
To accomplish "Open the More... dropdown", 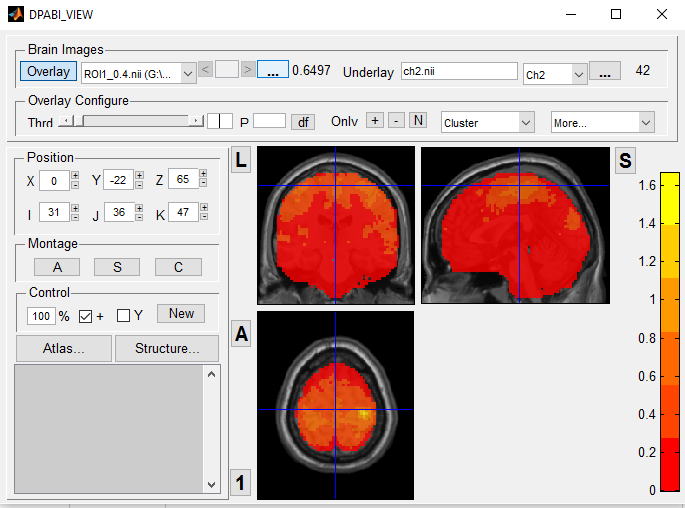I will [603, 123].
